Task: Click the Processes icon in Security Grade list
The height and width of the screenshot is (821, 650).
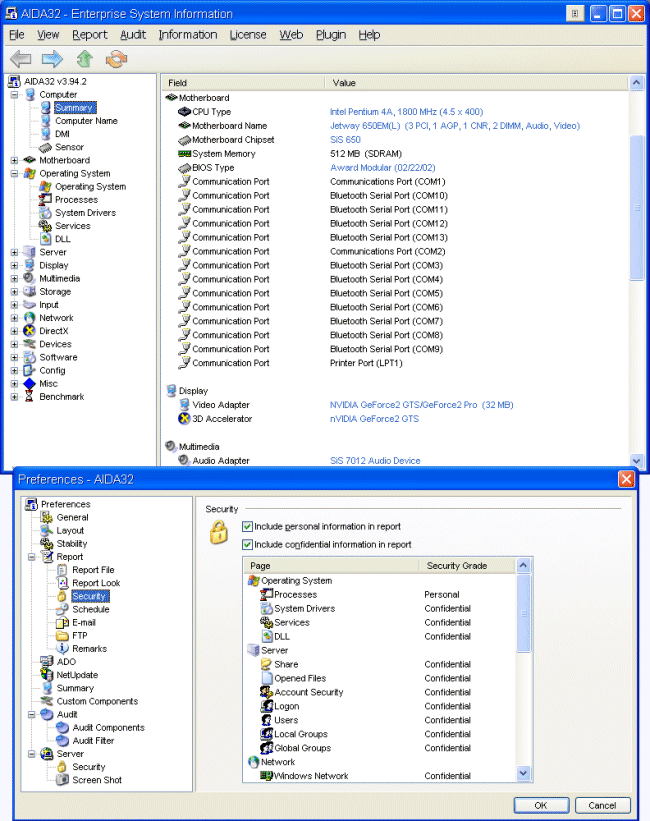Action: click(267, 594)
